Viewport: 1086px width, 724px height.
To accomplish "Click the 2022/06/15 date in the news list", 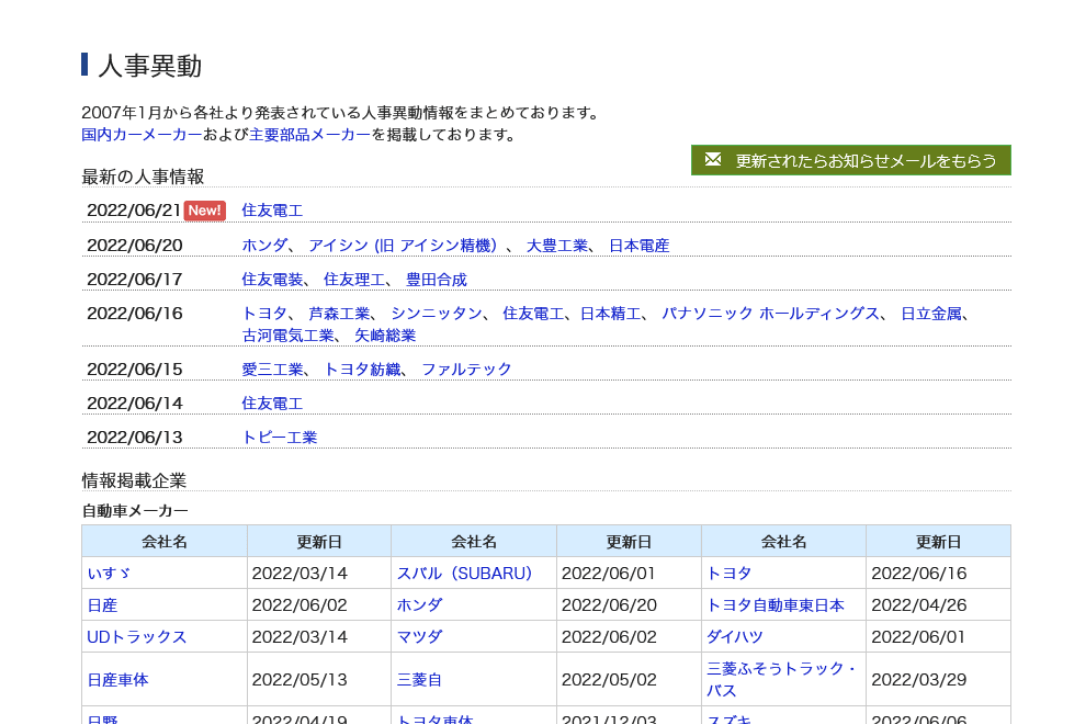I will pyautogui.click(x=134, y=369).
